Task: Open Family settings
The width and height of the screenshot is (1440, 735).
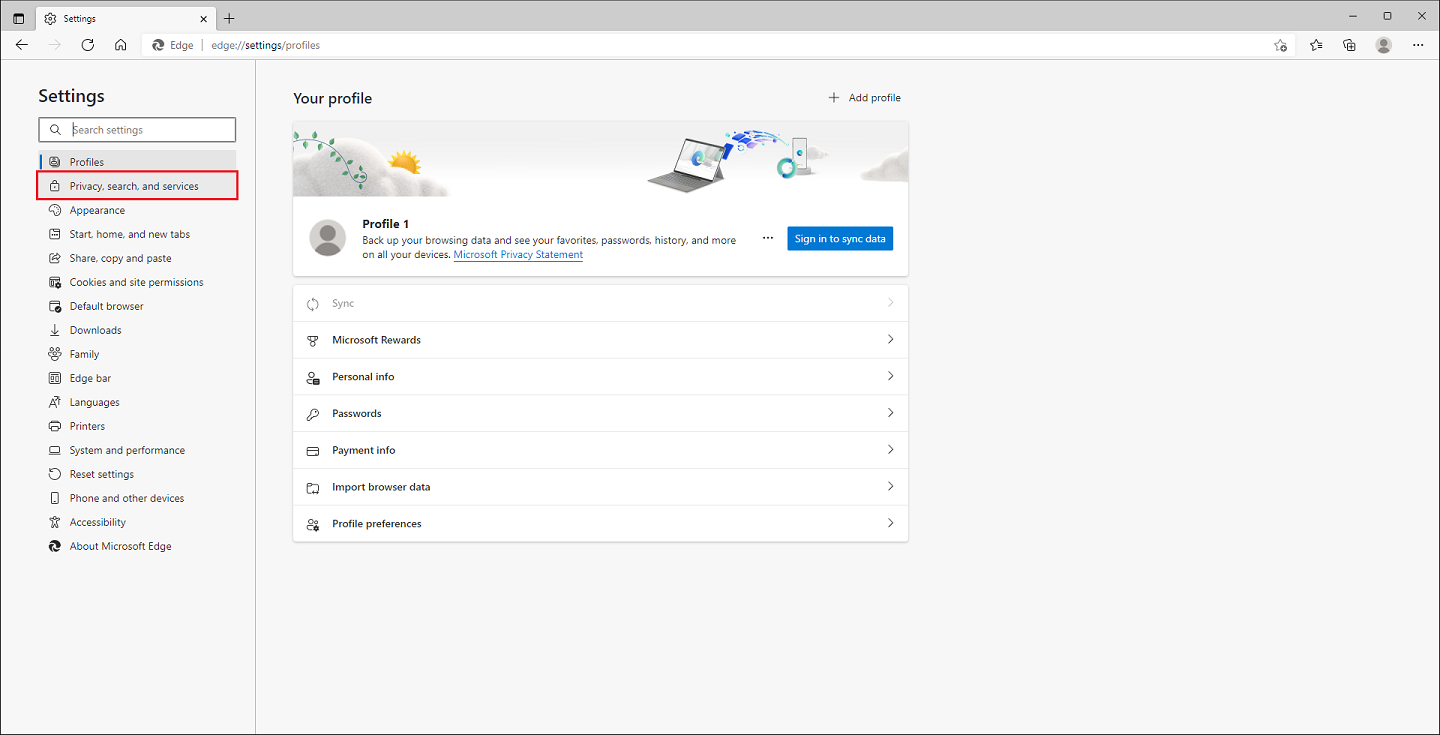Action: point(137,354)
